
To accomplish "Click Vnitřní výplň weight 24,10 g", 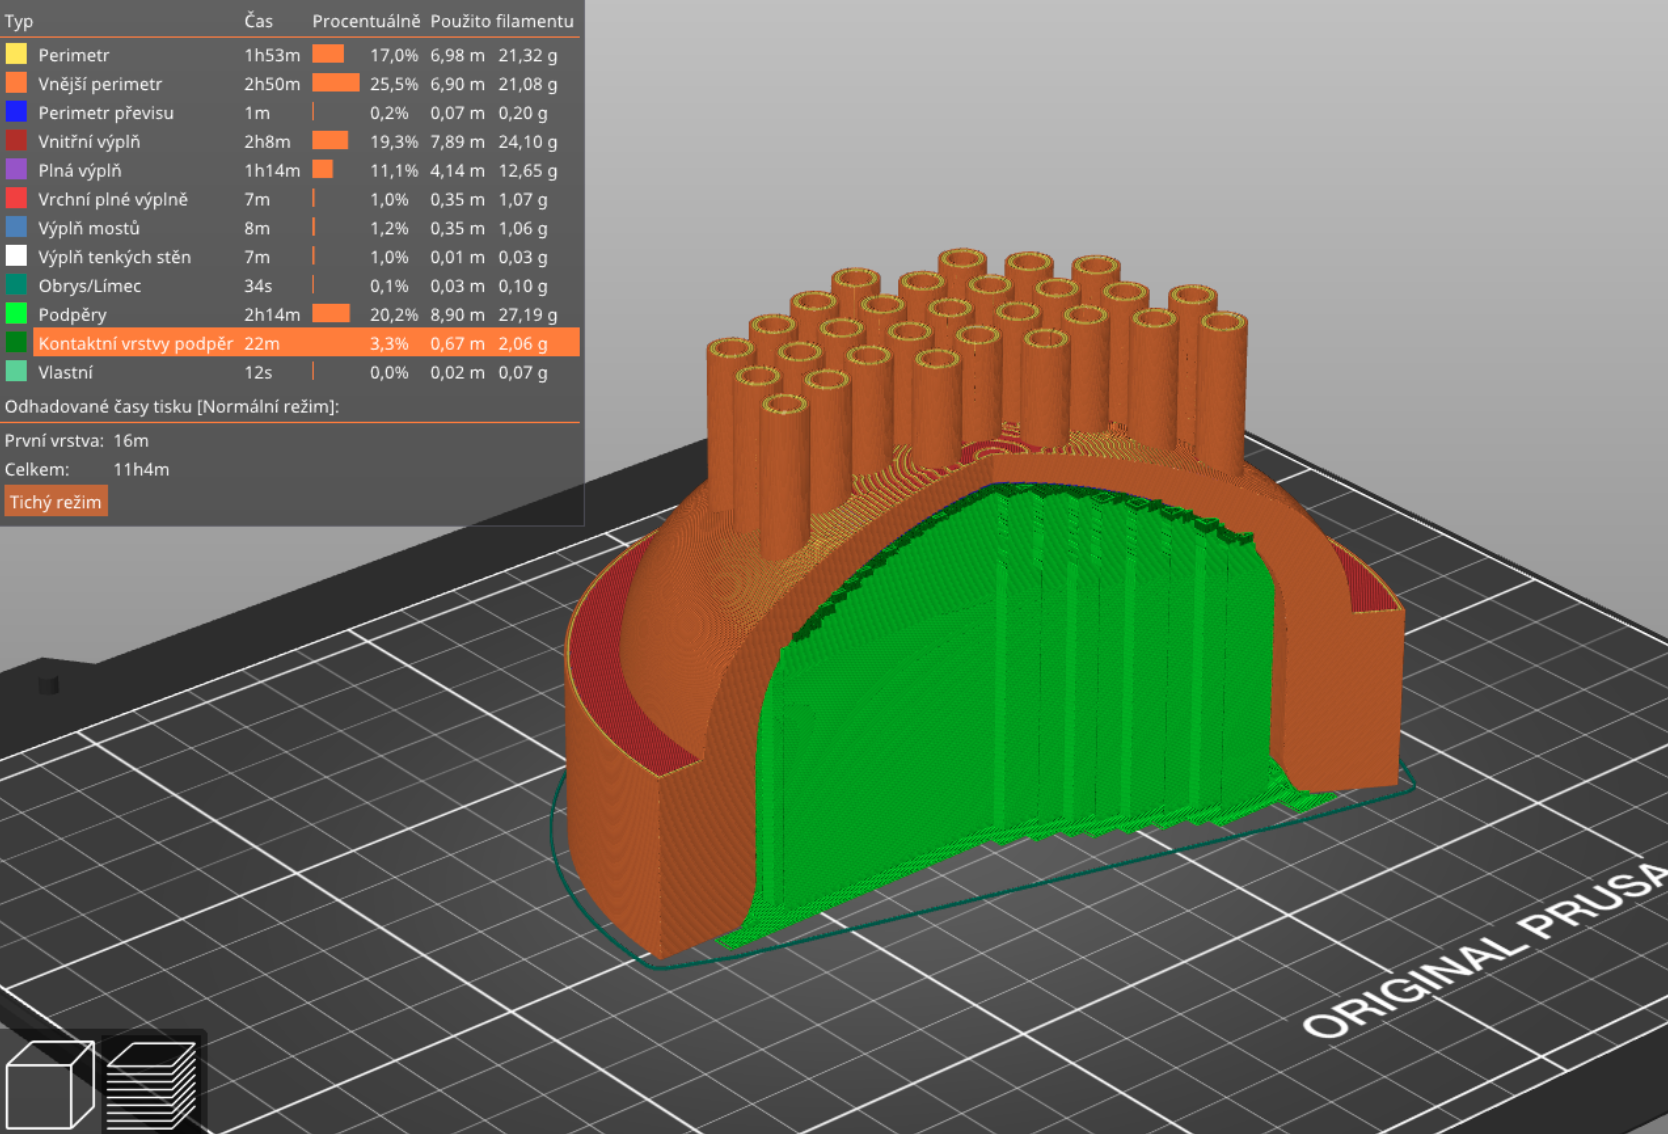I will pos(528,142).
